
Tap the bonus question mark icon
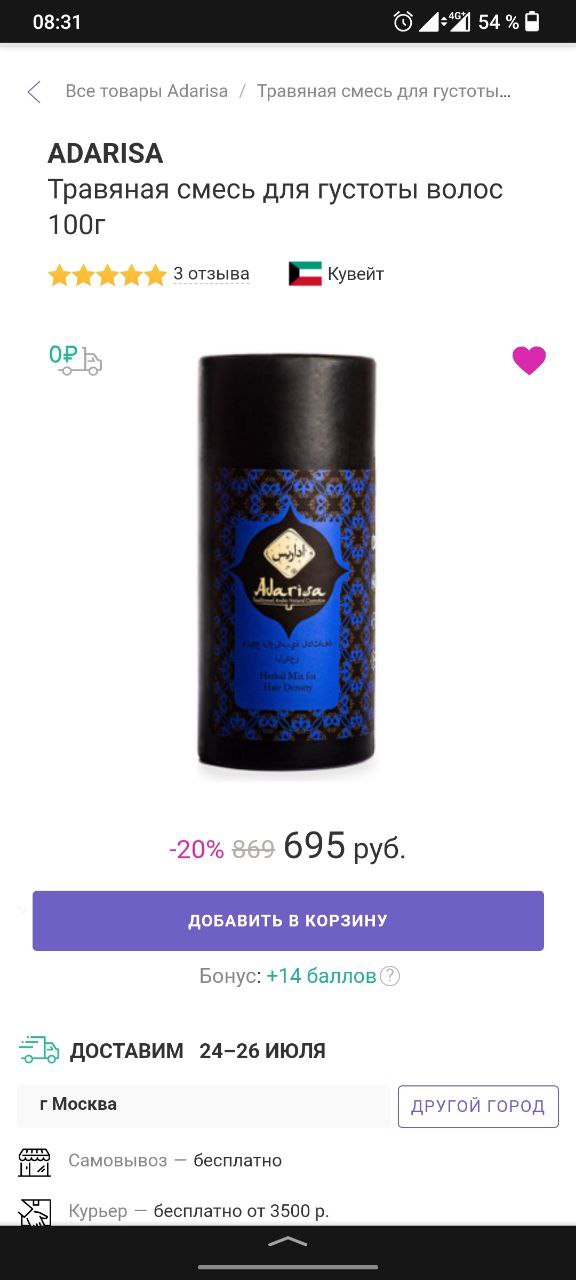click(x=390, y=976)
